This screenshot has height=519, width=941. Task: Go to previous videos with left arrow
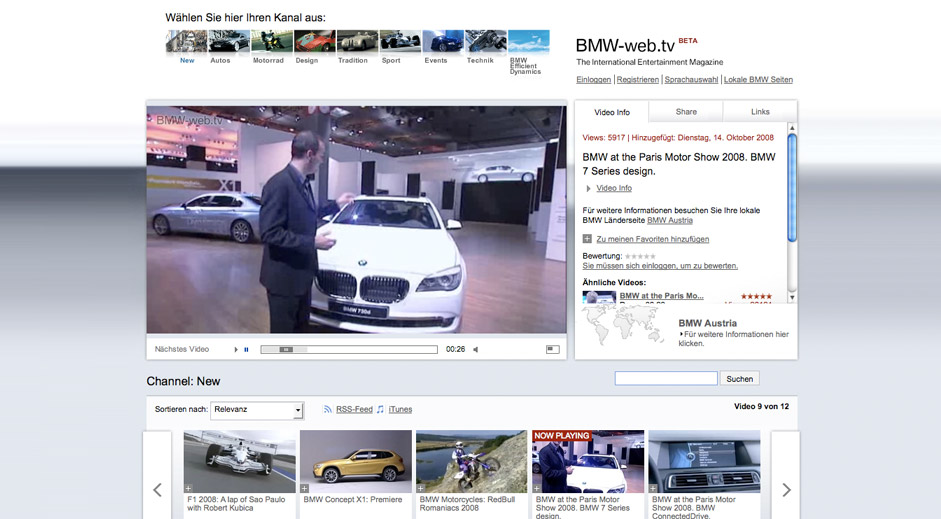(157, 490)
